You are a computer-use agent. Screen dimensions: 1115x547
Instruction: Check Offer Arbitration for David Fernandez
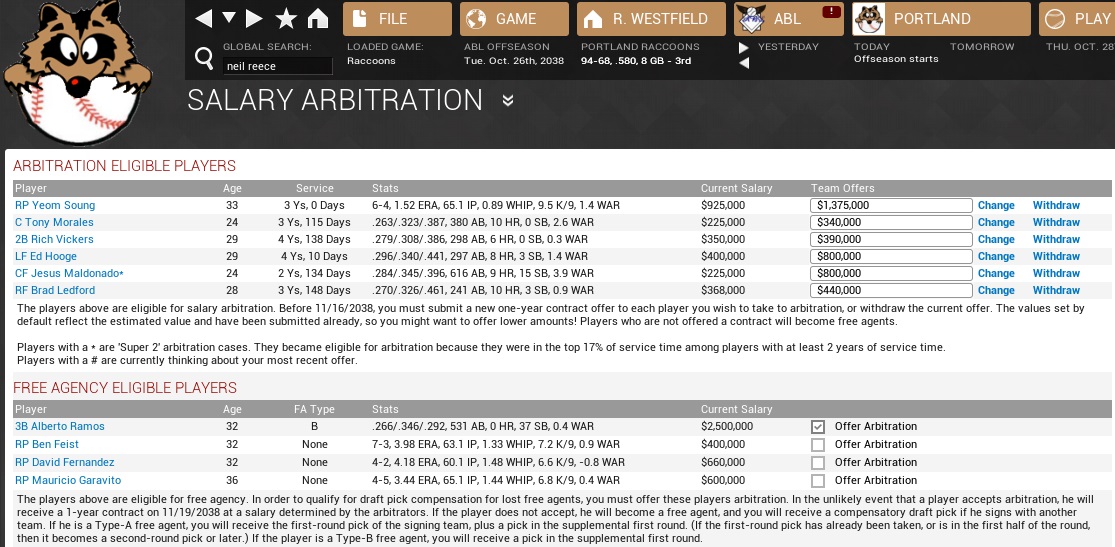coord(818,463)
